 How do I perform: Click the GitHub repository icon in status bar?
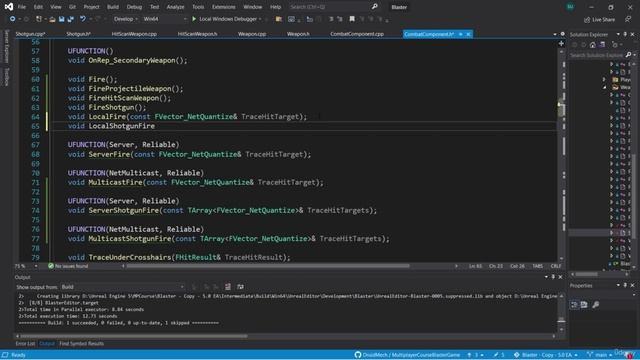click(358, 355)
